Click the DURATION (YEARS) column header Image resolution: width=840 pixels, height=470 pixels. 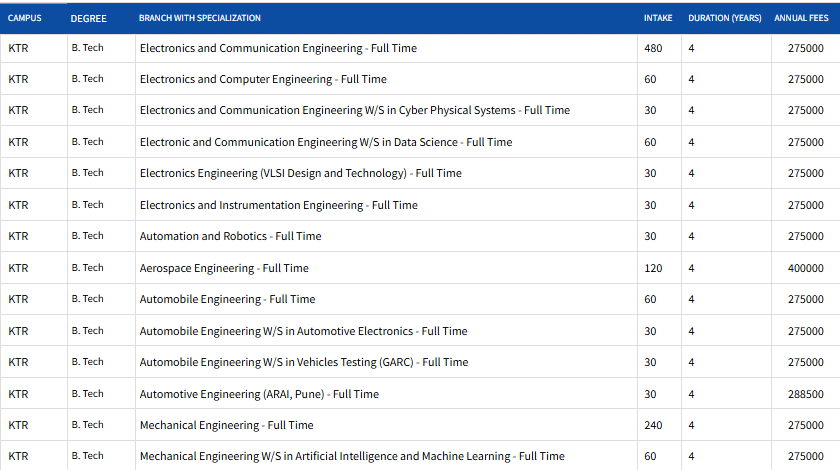[724, 18]
